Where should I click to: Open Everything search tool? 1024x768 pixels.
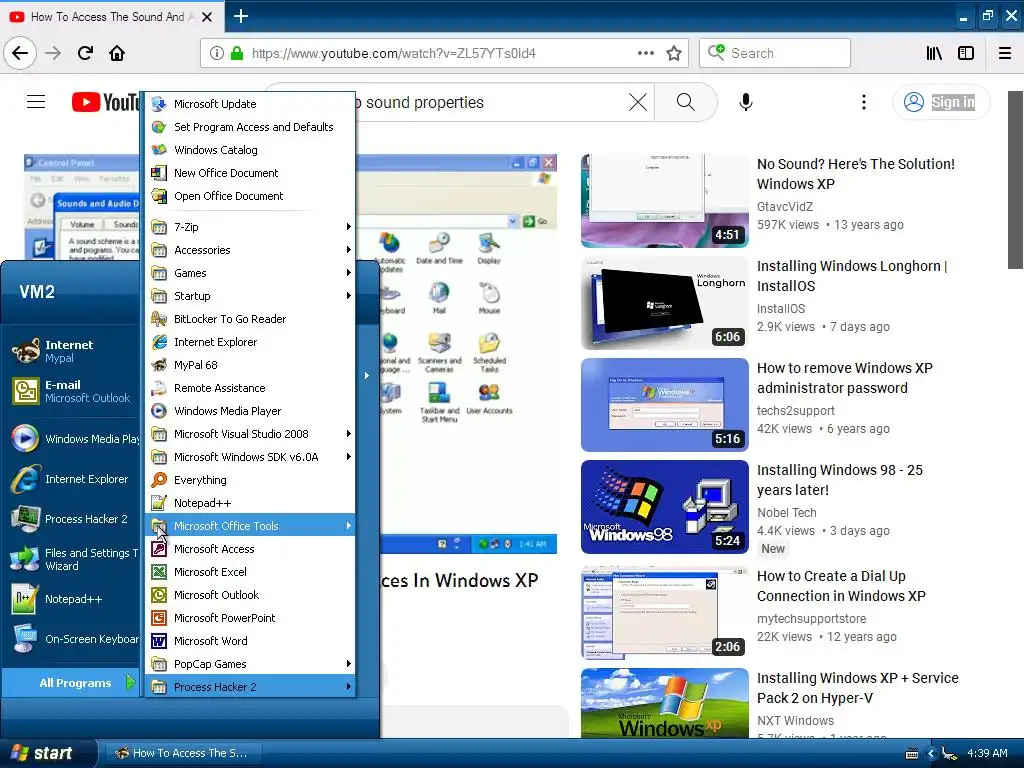click(250, 479)
